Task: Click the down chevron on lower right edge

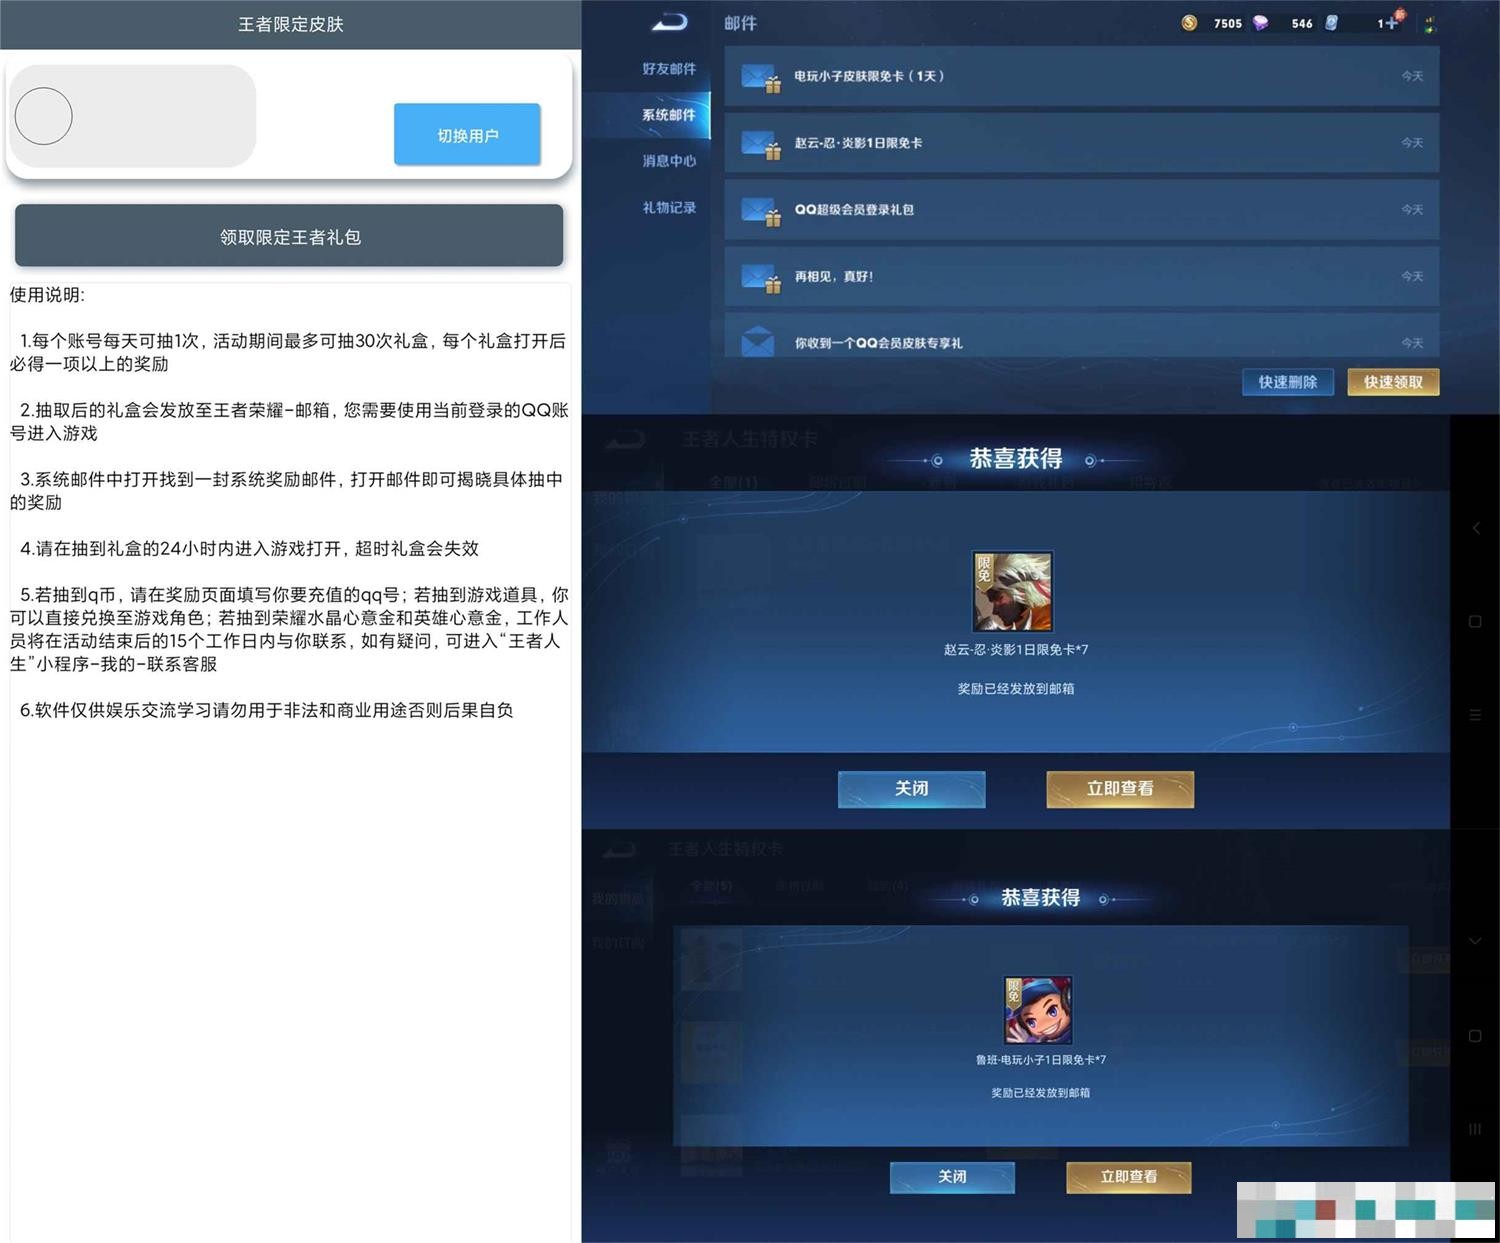Action: pyautogui.click(x=1475, y=941)
